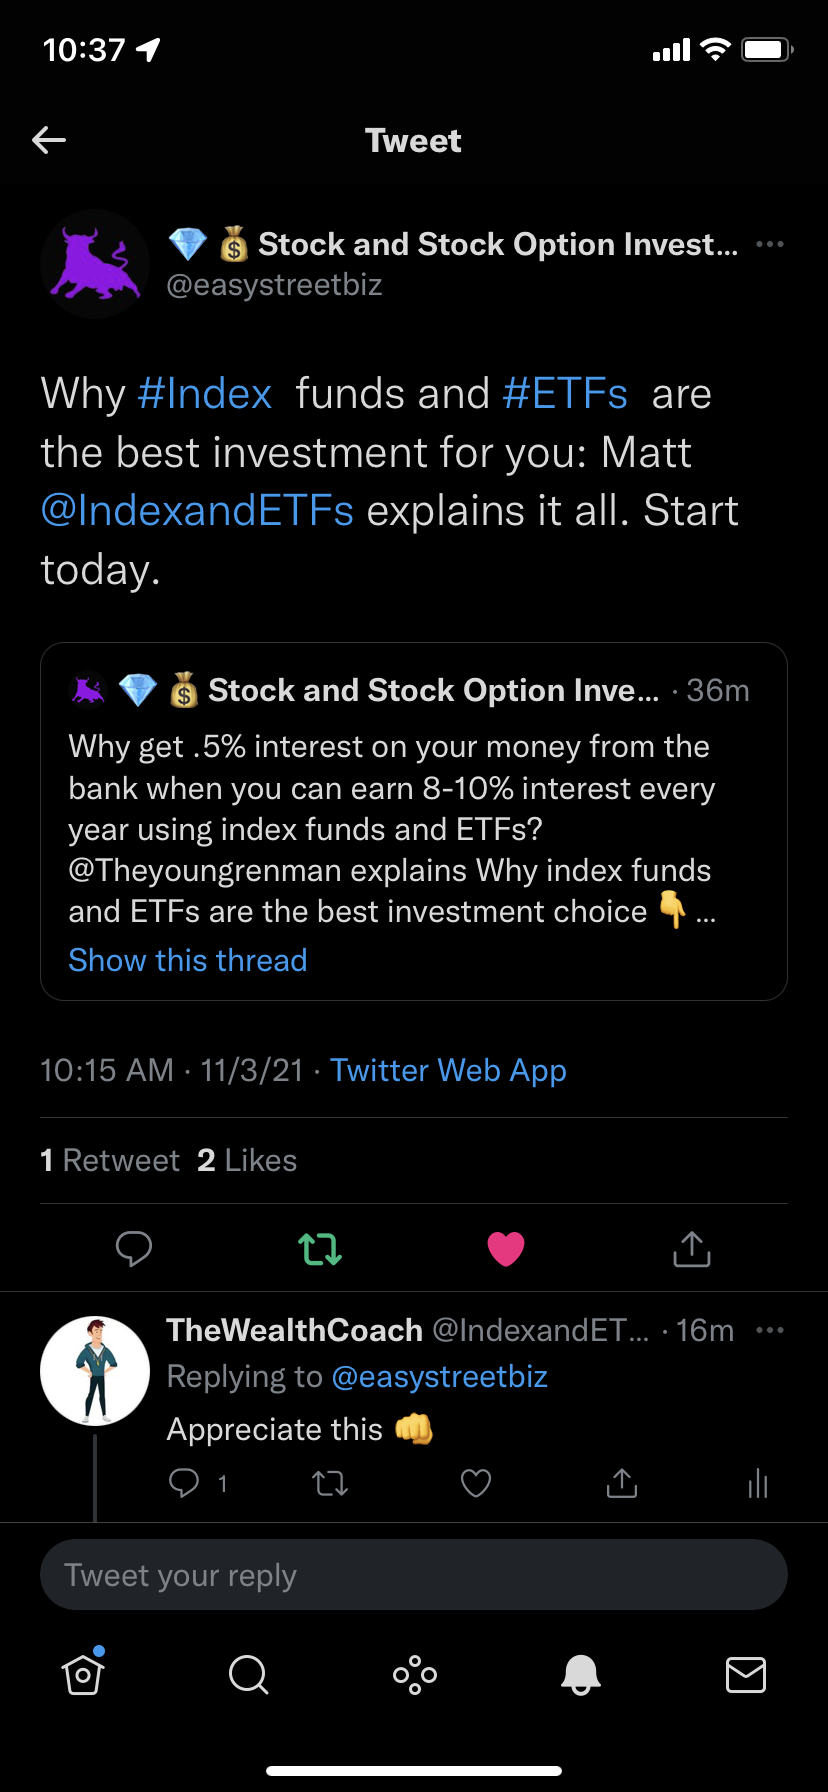Open the #ETFs hashtag
This screenshot has height=1792, width=828.
point(565,394)
